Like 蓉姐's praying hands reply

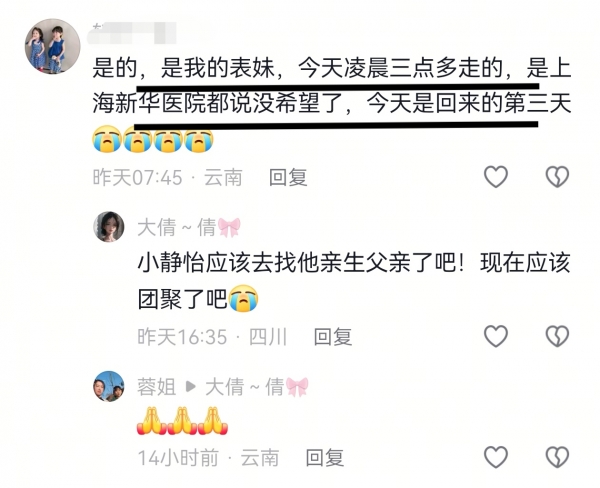[496, 457]
